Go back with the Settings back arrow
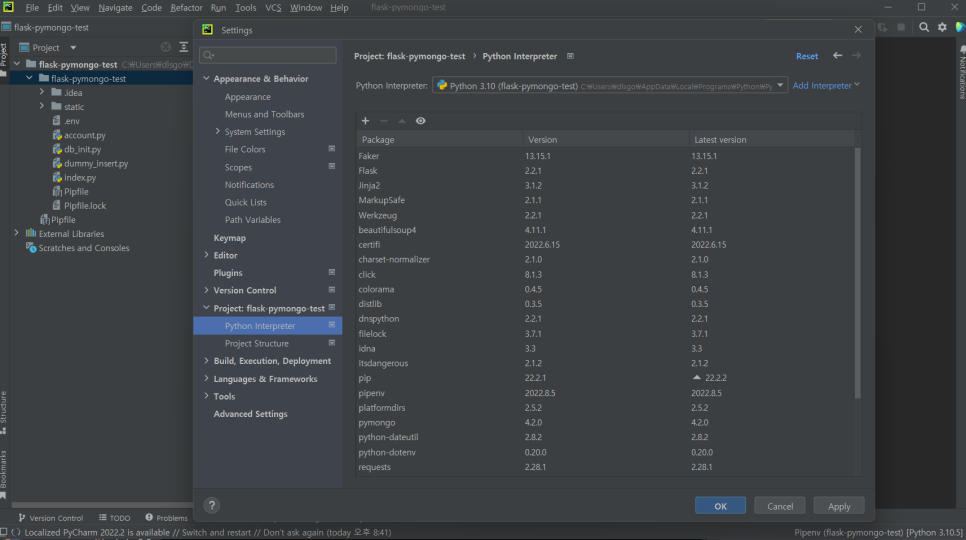Viewport: 966px width, 540px height. click(837, 55)
